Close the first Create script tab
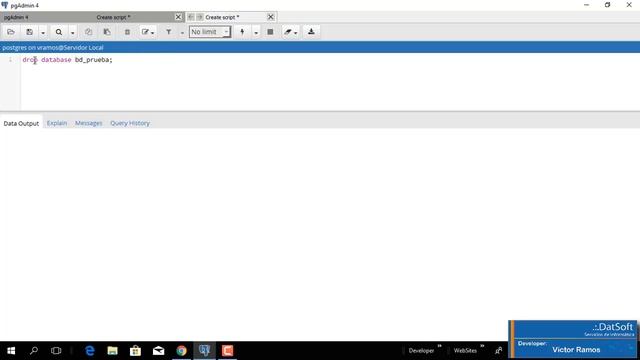The image size is (640, 360). point(178,17)
